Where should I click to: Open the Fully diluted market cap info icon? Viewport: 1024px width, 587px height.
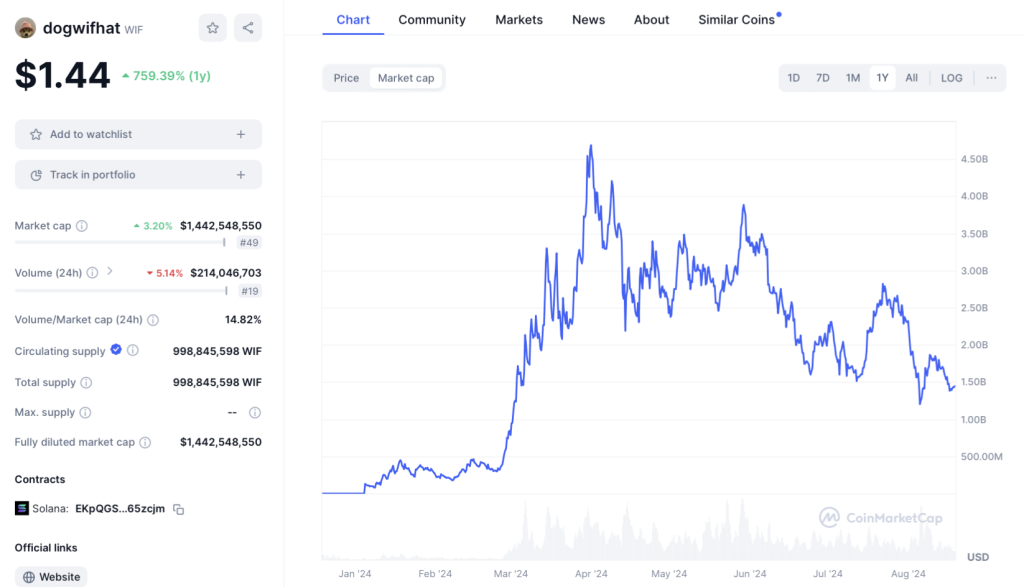coord(145,443)
